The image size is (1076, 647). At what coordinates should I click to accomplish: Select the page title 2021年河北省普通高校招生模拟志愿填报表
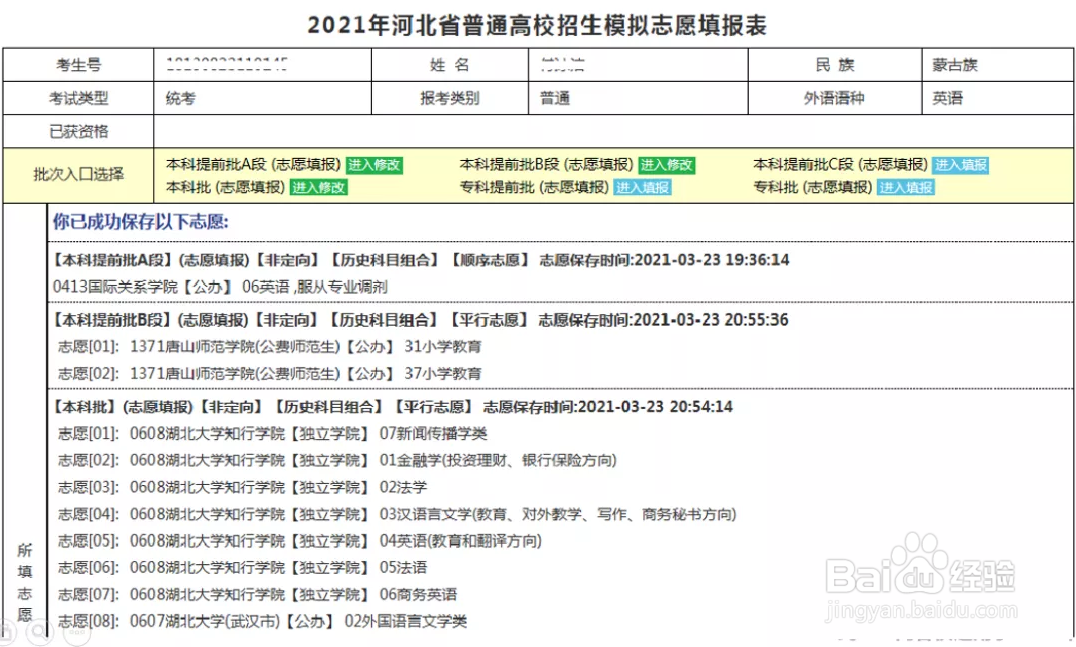(537, 25)
